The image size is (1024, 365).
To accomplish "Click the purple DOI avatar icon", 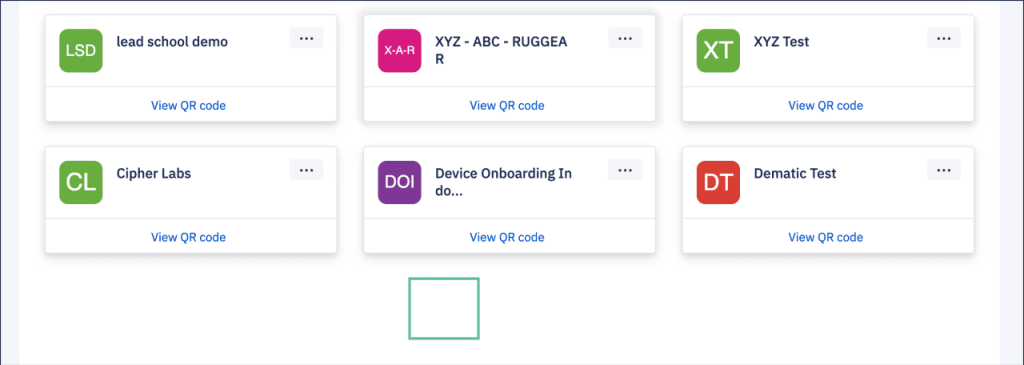I will (x=400, y=182).
